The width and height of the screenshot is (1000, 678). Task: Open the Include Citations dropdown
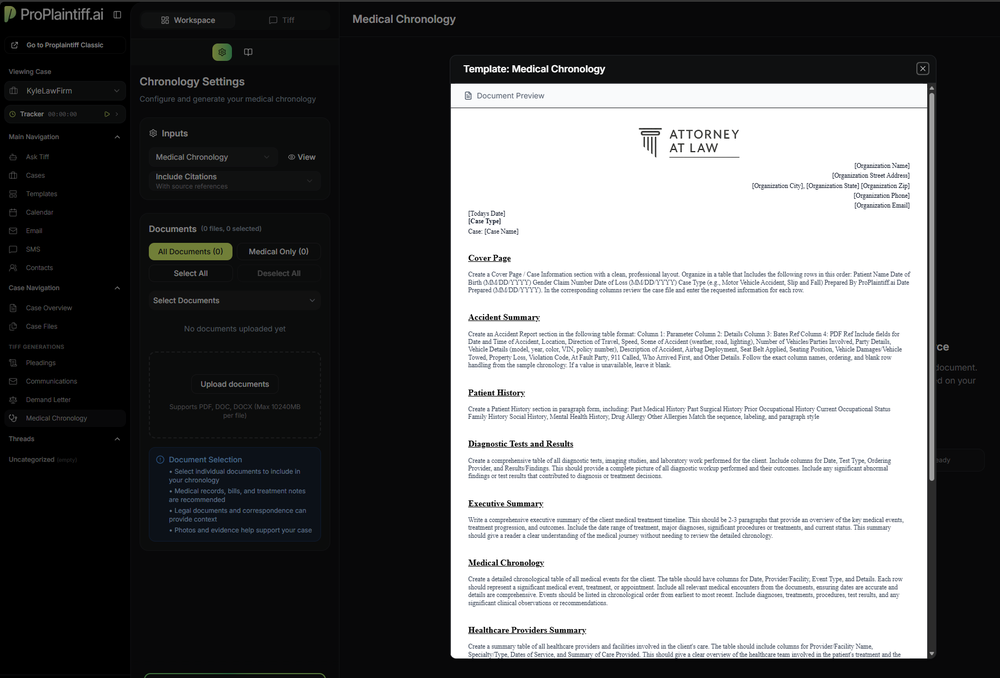pos(235,181)
